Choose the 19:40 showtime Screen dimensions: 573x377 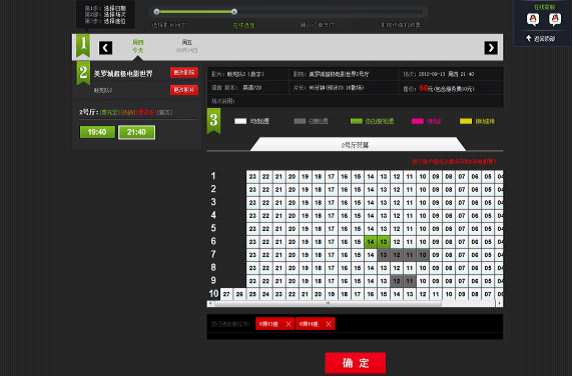point(97,132)
